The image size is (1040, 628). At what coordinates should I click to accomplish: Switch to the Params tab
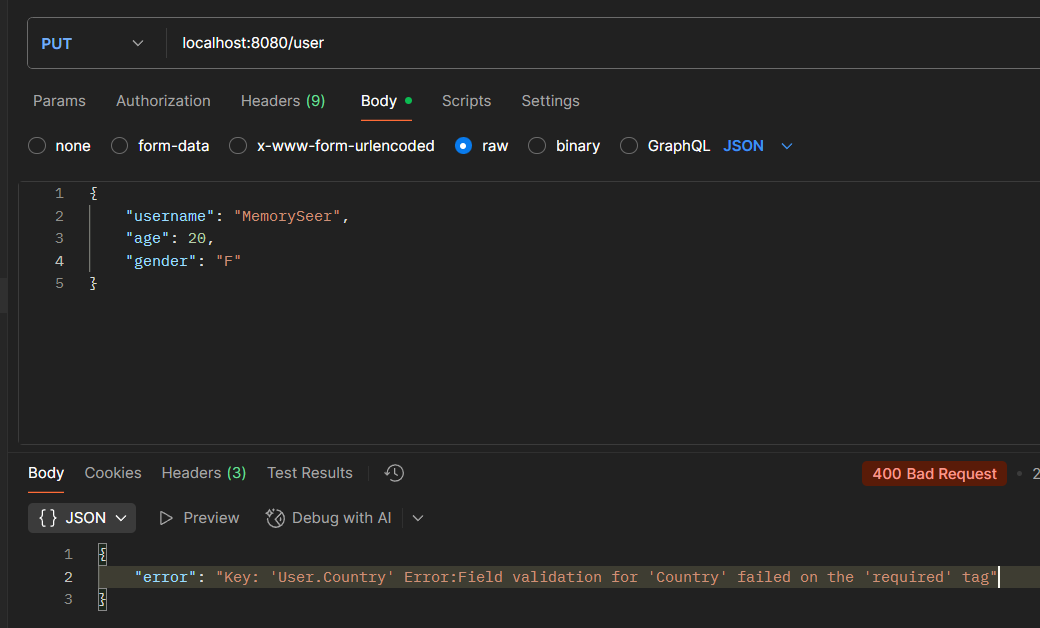point(59,101)
